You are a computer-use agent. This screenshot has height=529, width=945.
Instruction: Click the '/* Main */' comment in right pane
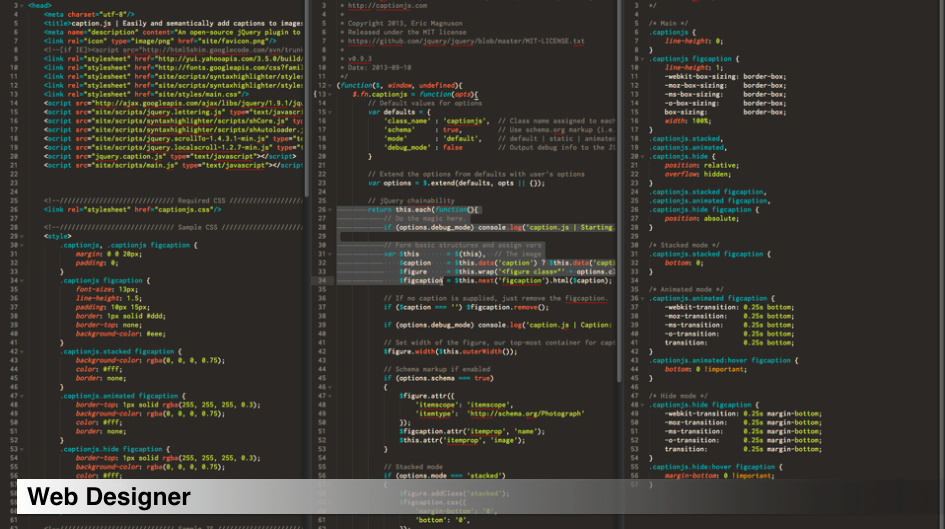click(669, 23)
